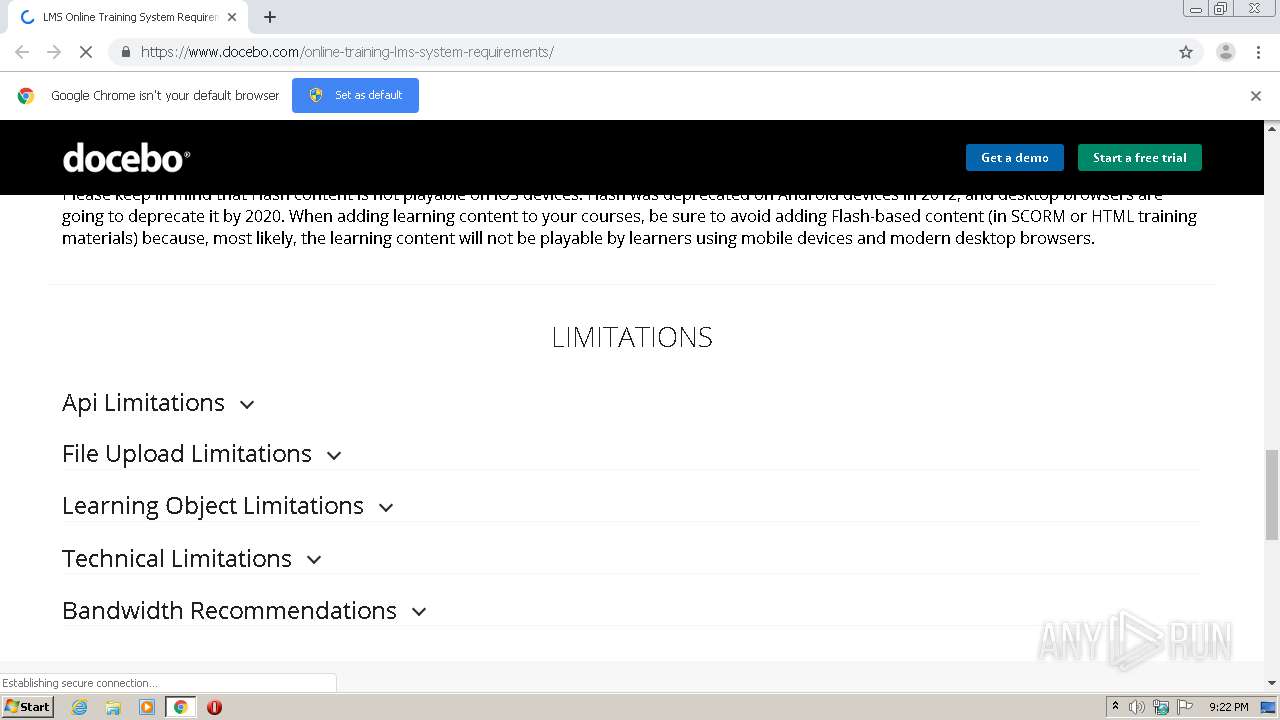Open a new tab with plus button
The image size is (1280, 720).
coord(270,17)
